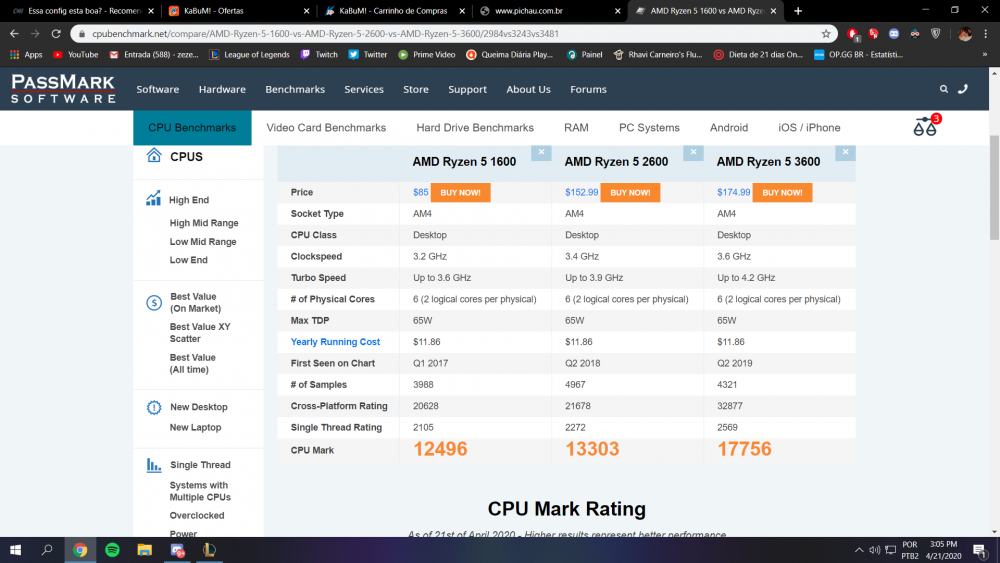Open a new browser tab
The height and width of the screenshot is (563, 1000).
coord(798,11)
